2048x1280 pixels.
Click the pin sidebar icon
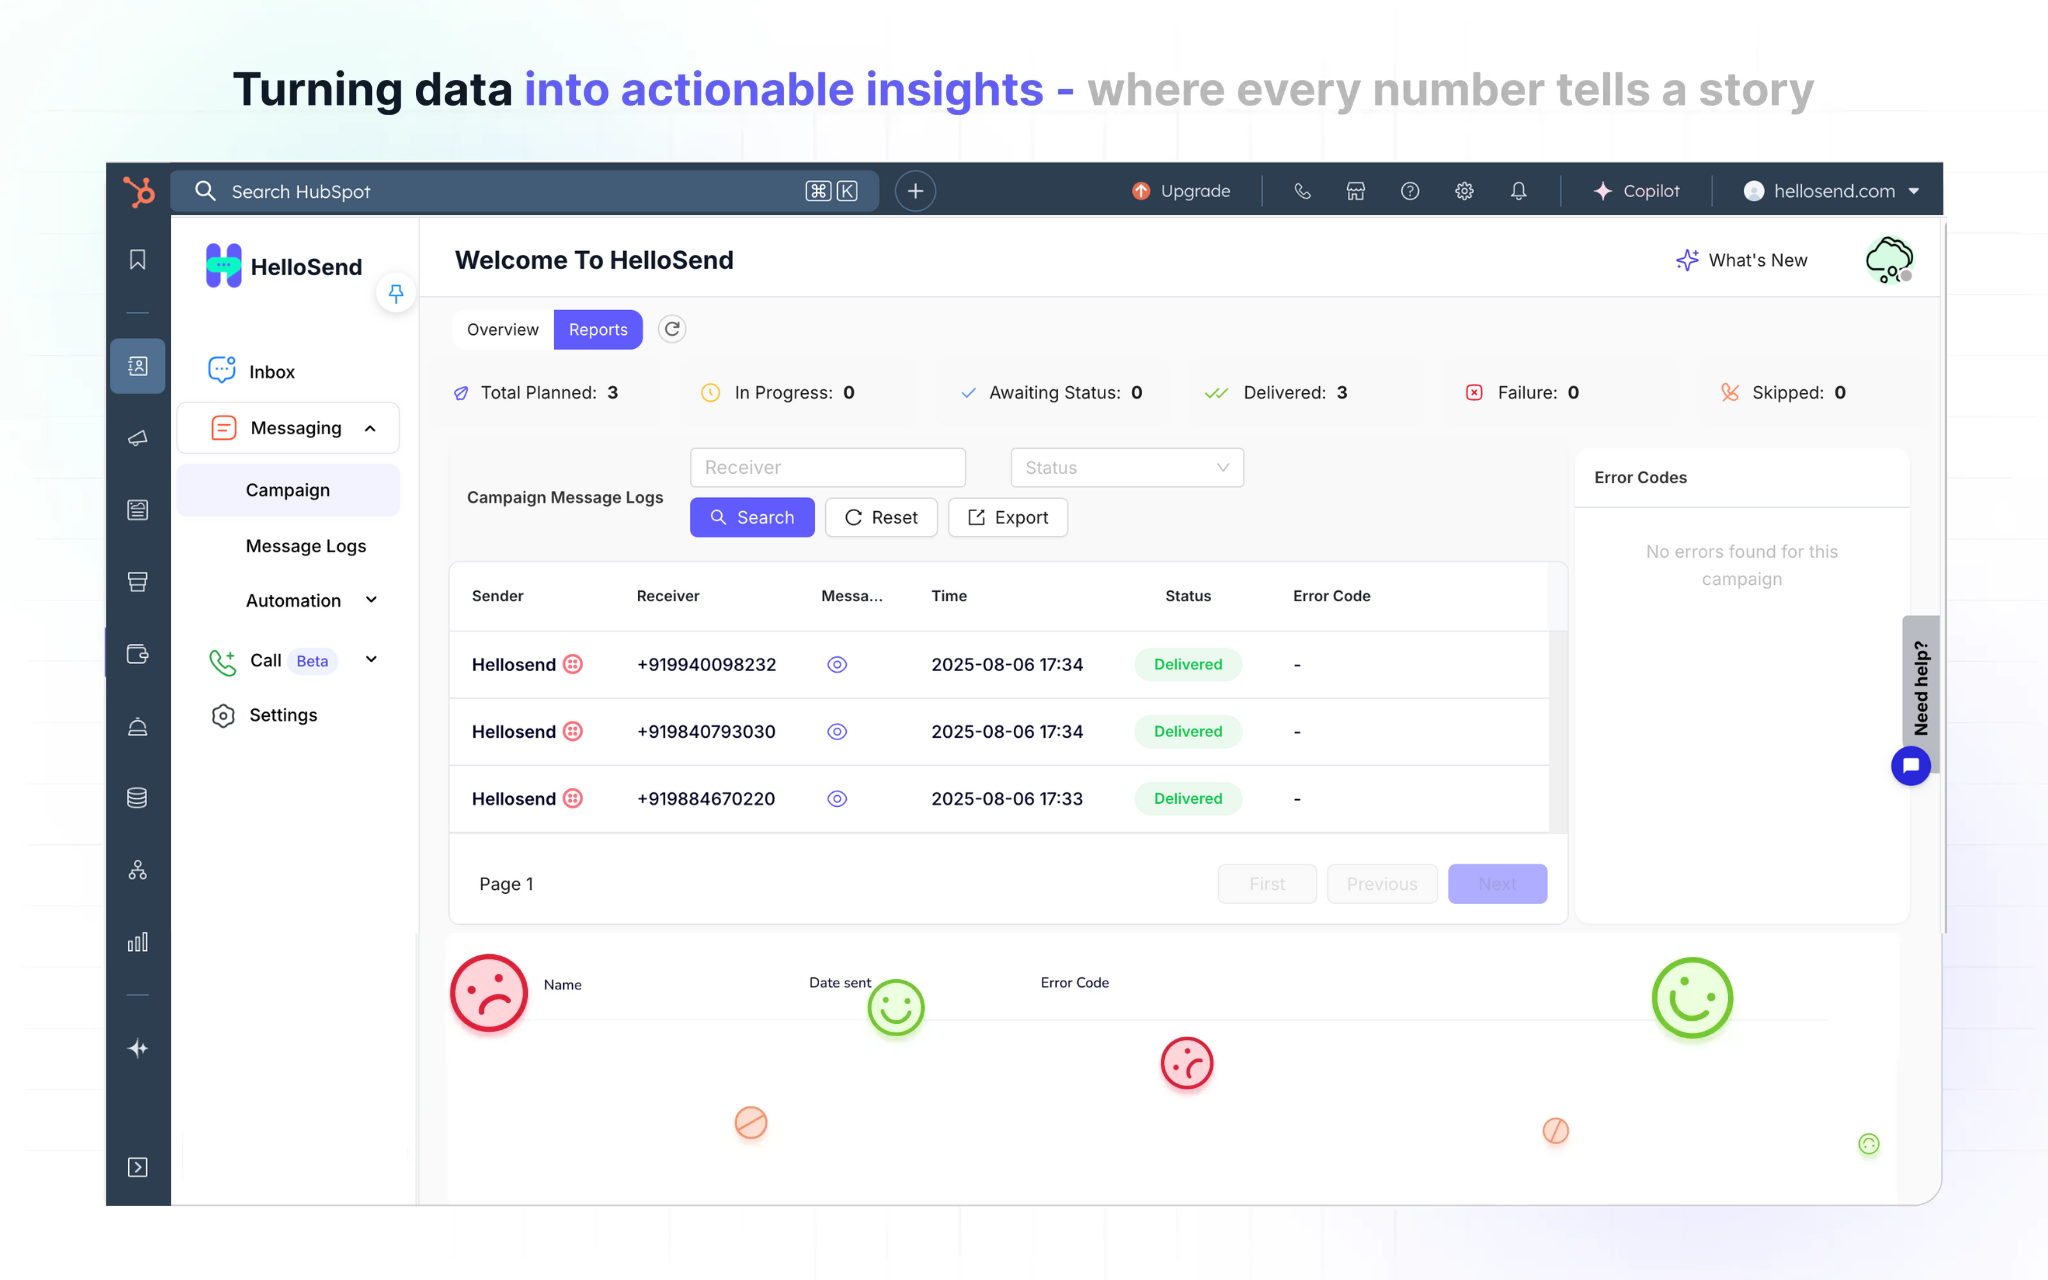396,293
